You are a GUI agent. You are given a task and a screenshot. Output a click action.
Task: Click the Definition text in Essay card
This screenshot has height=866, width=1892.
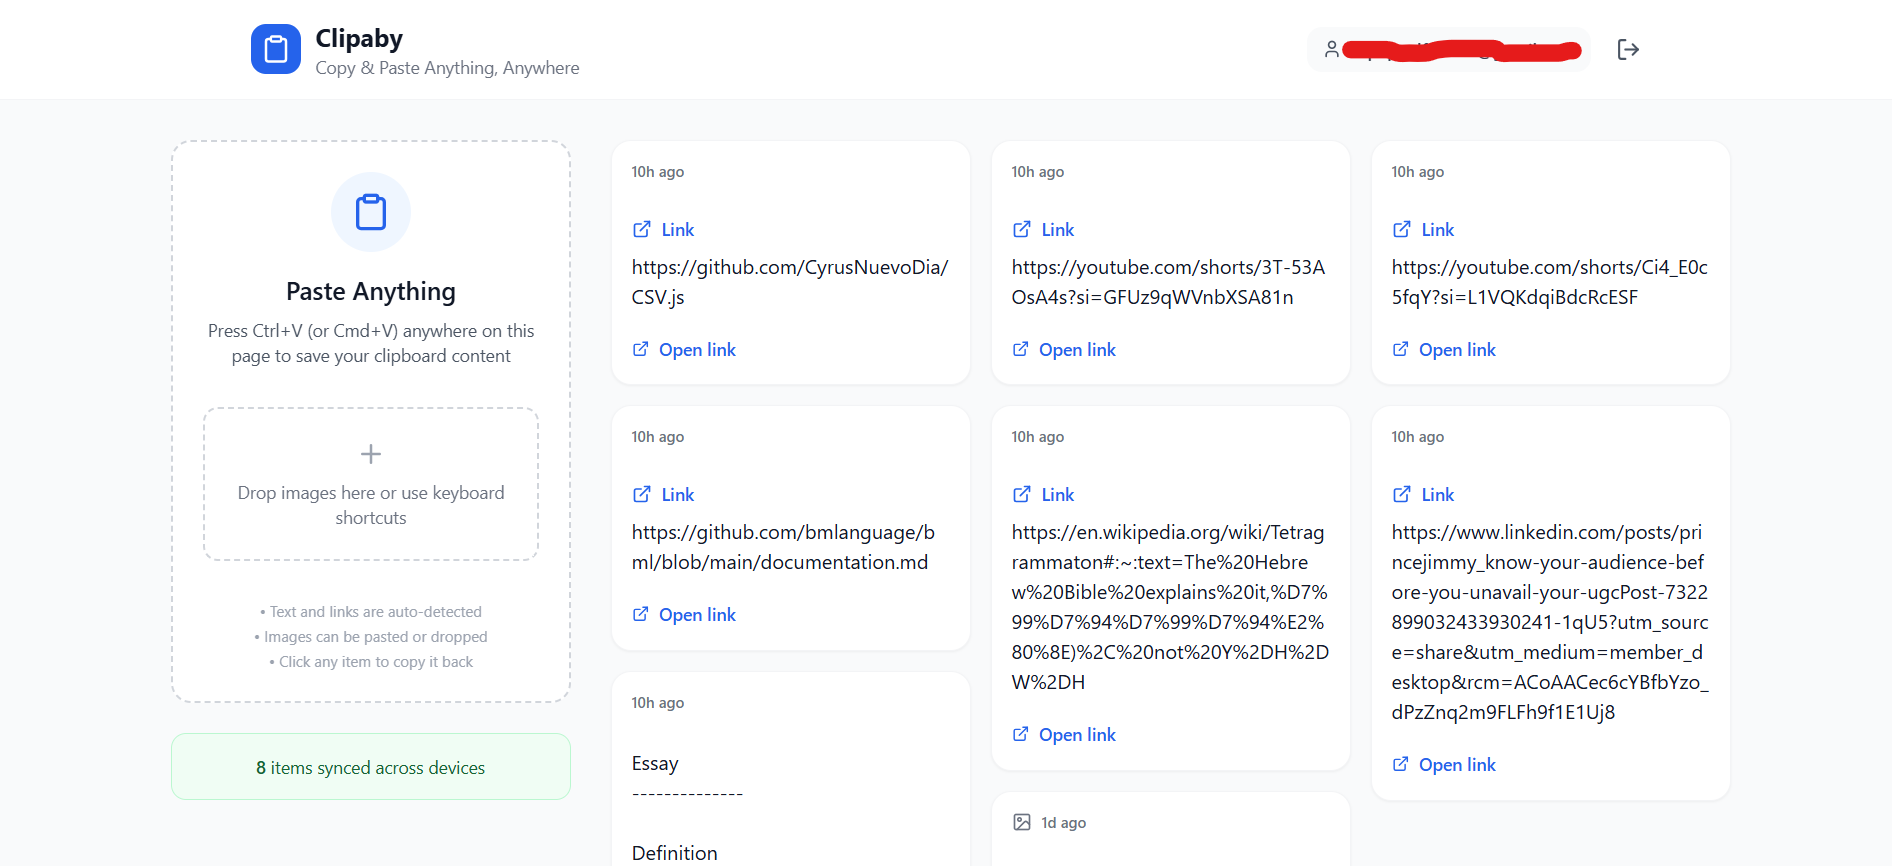[674, 853]
